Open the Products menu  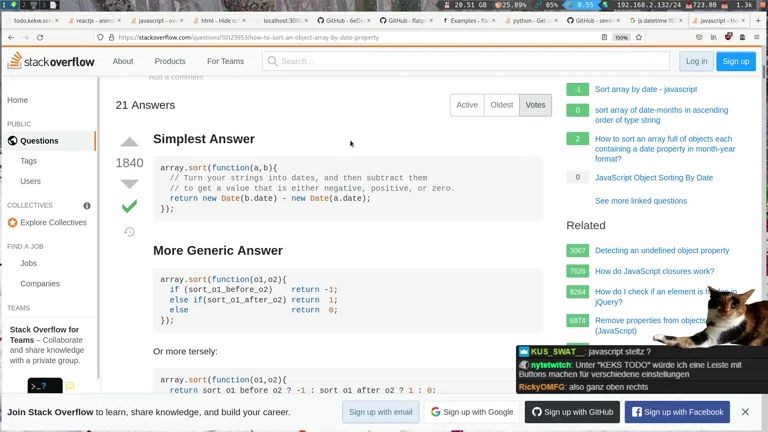[170, 61]
